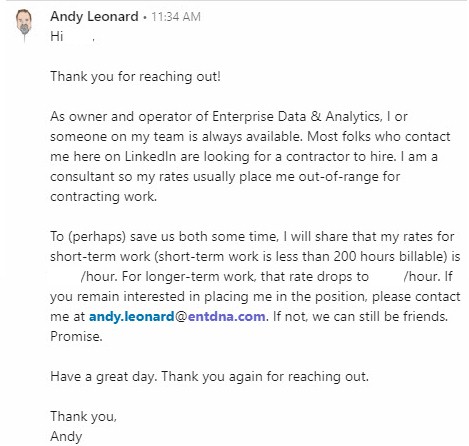Click the text 'For longer-term work'

point(189,276)
